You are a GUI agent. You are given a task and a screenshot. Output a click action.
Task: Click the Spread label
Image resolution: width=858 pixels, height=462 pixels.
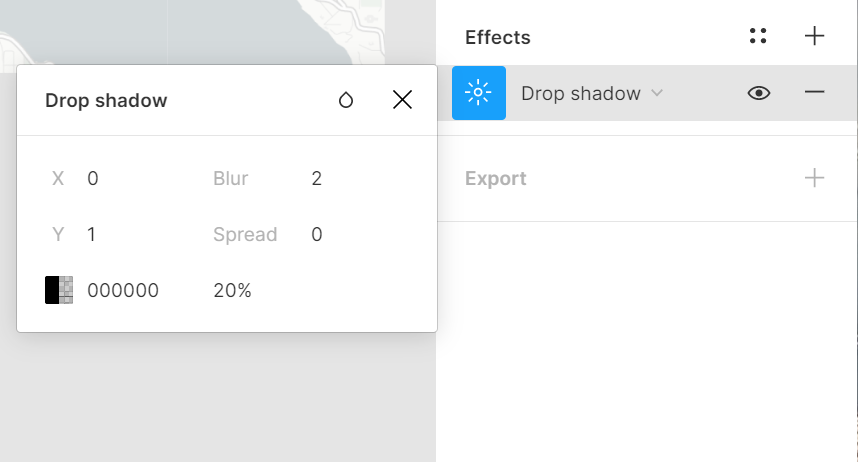click(245, 235)
